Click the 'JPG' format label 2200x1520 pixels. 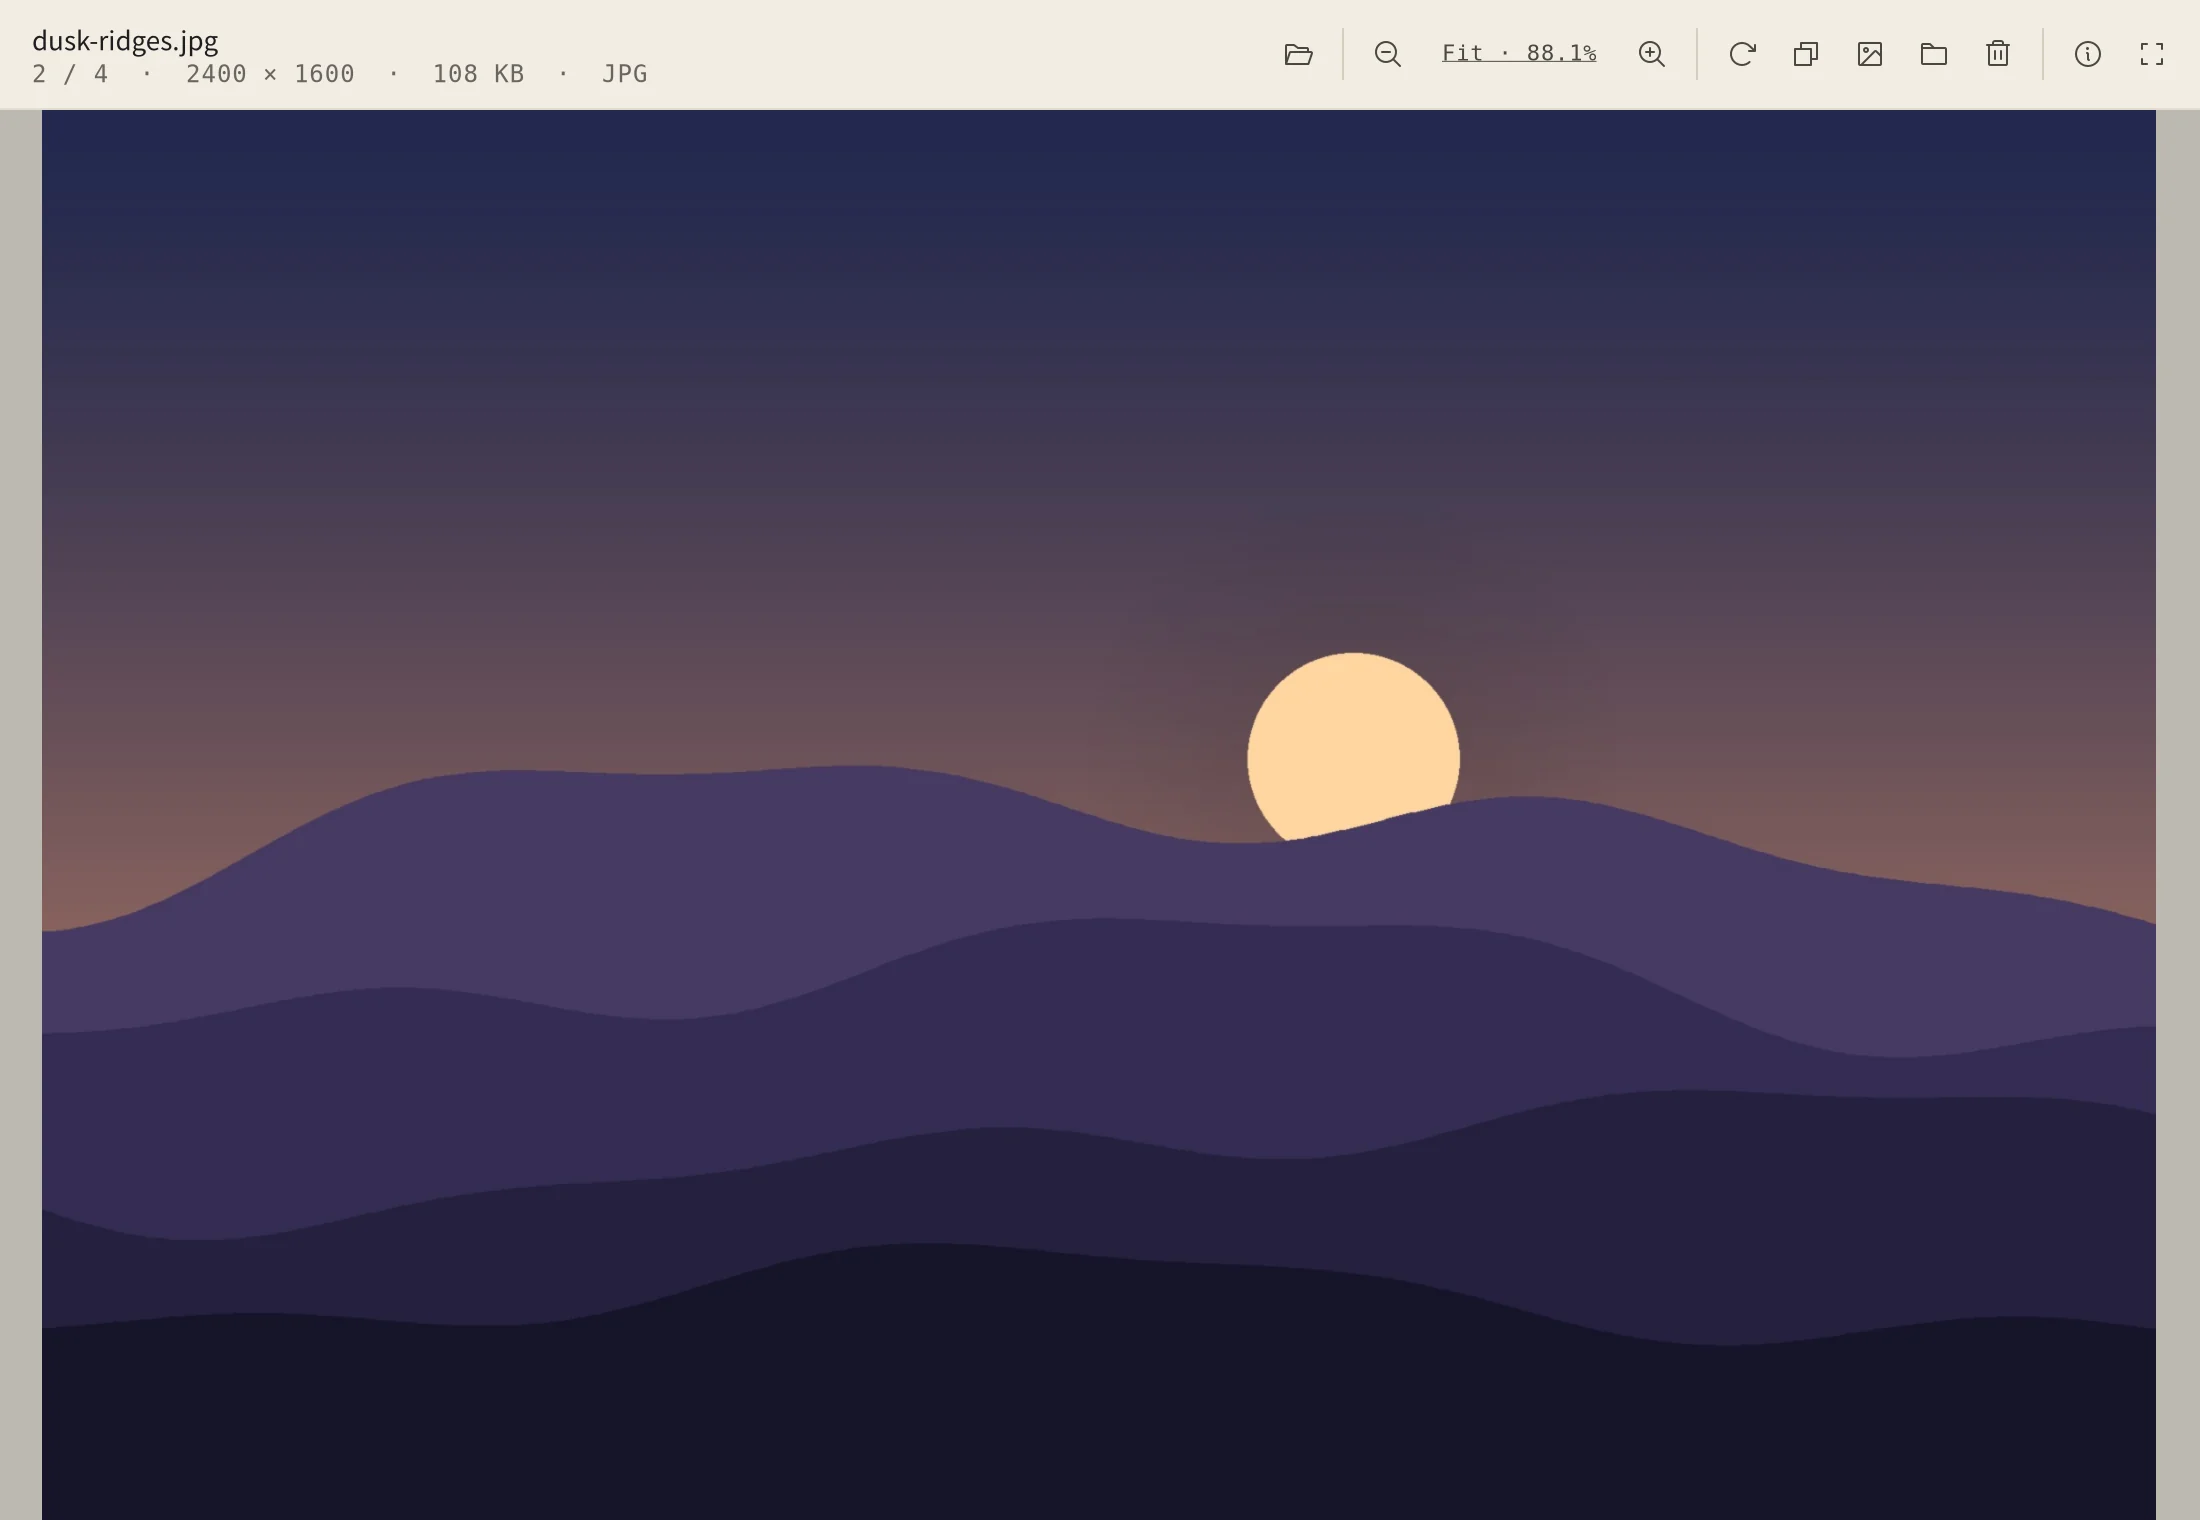point(625,74)
